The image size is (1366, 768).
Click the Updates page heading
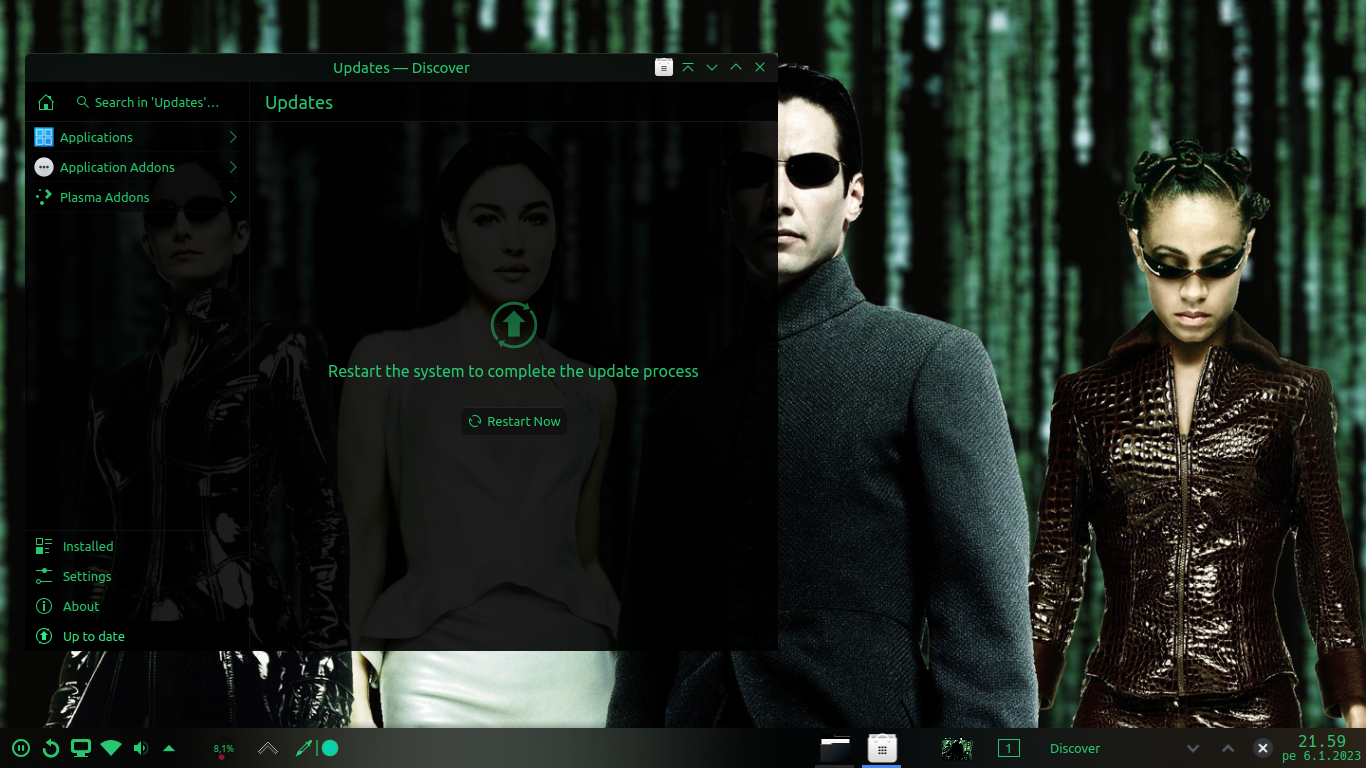(299, 103)
